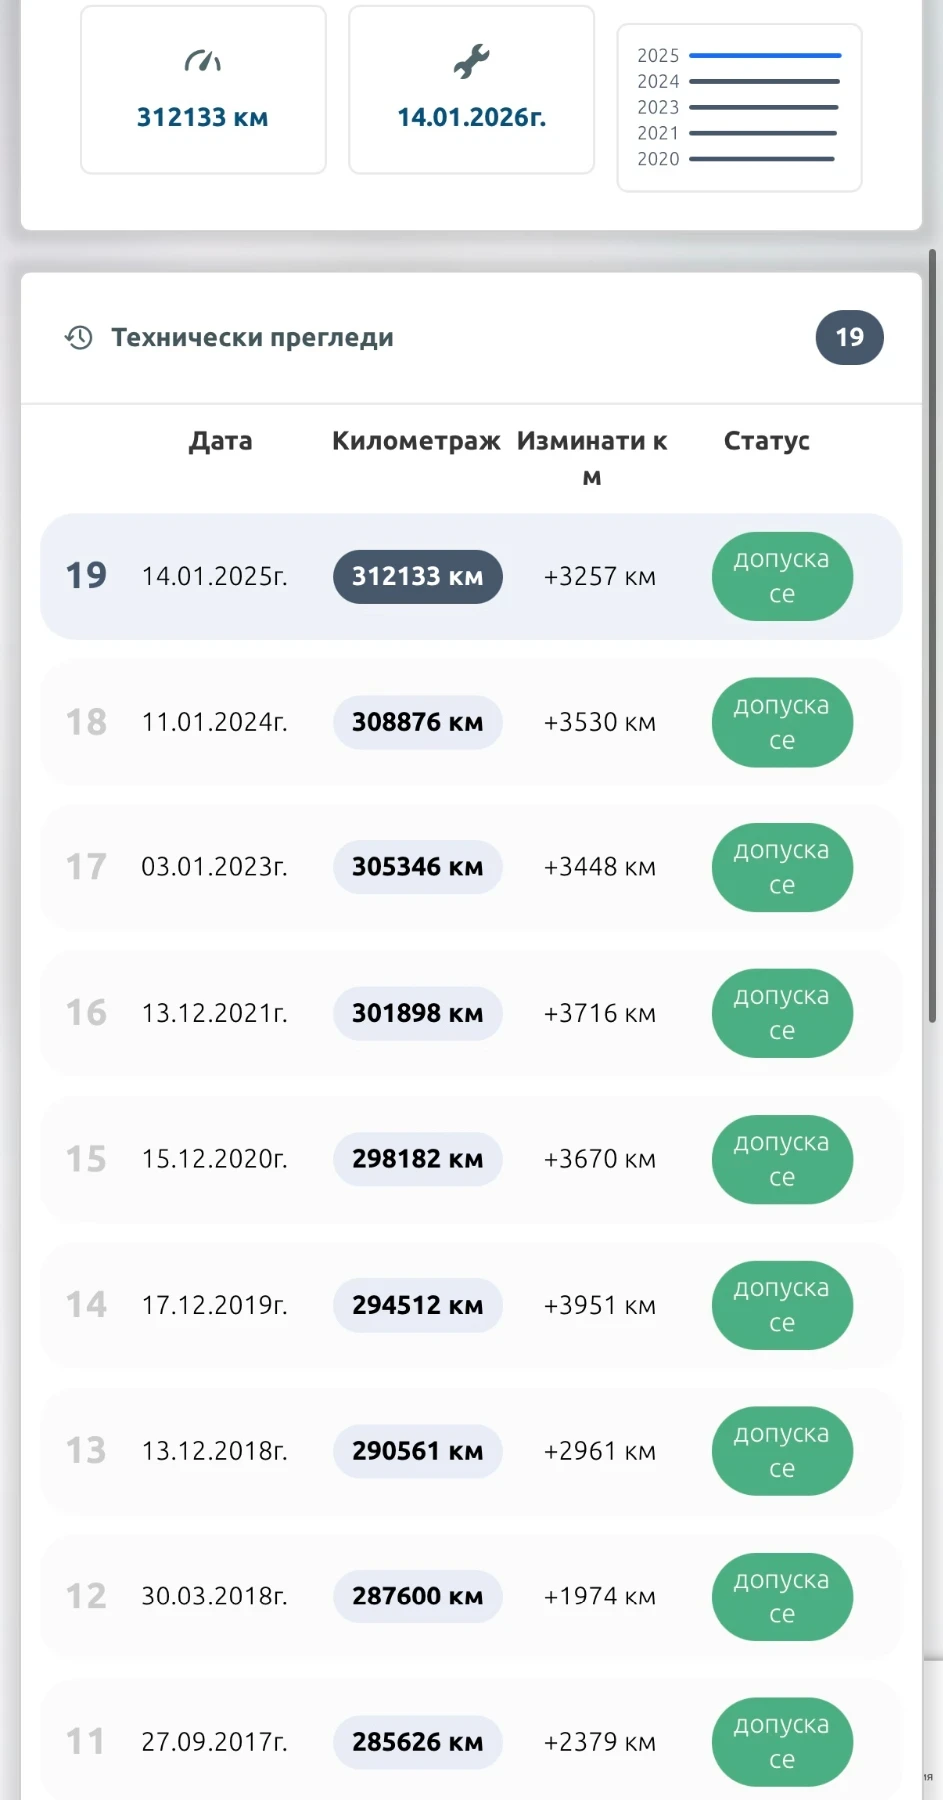943x1800 pixels.
Task: Click the speedometer mileage icon
Action: 202,62
